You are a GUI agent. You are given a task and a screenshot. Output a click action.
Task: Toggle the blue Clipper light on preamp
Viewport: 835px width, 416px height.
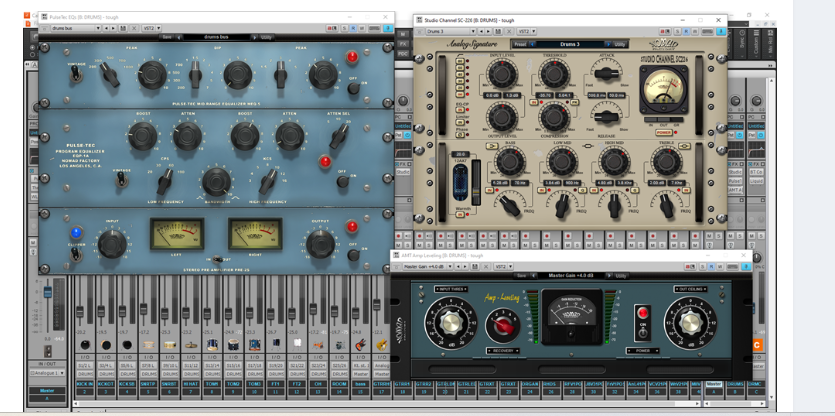tap(76, 233)
